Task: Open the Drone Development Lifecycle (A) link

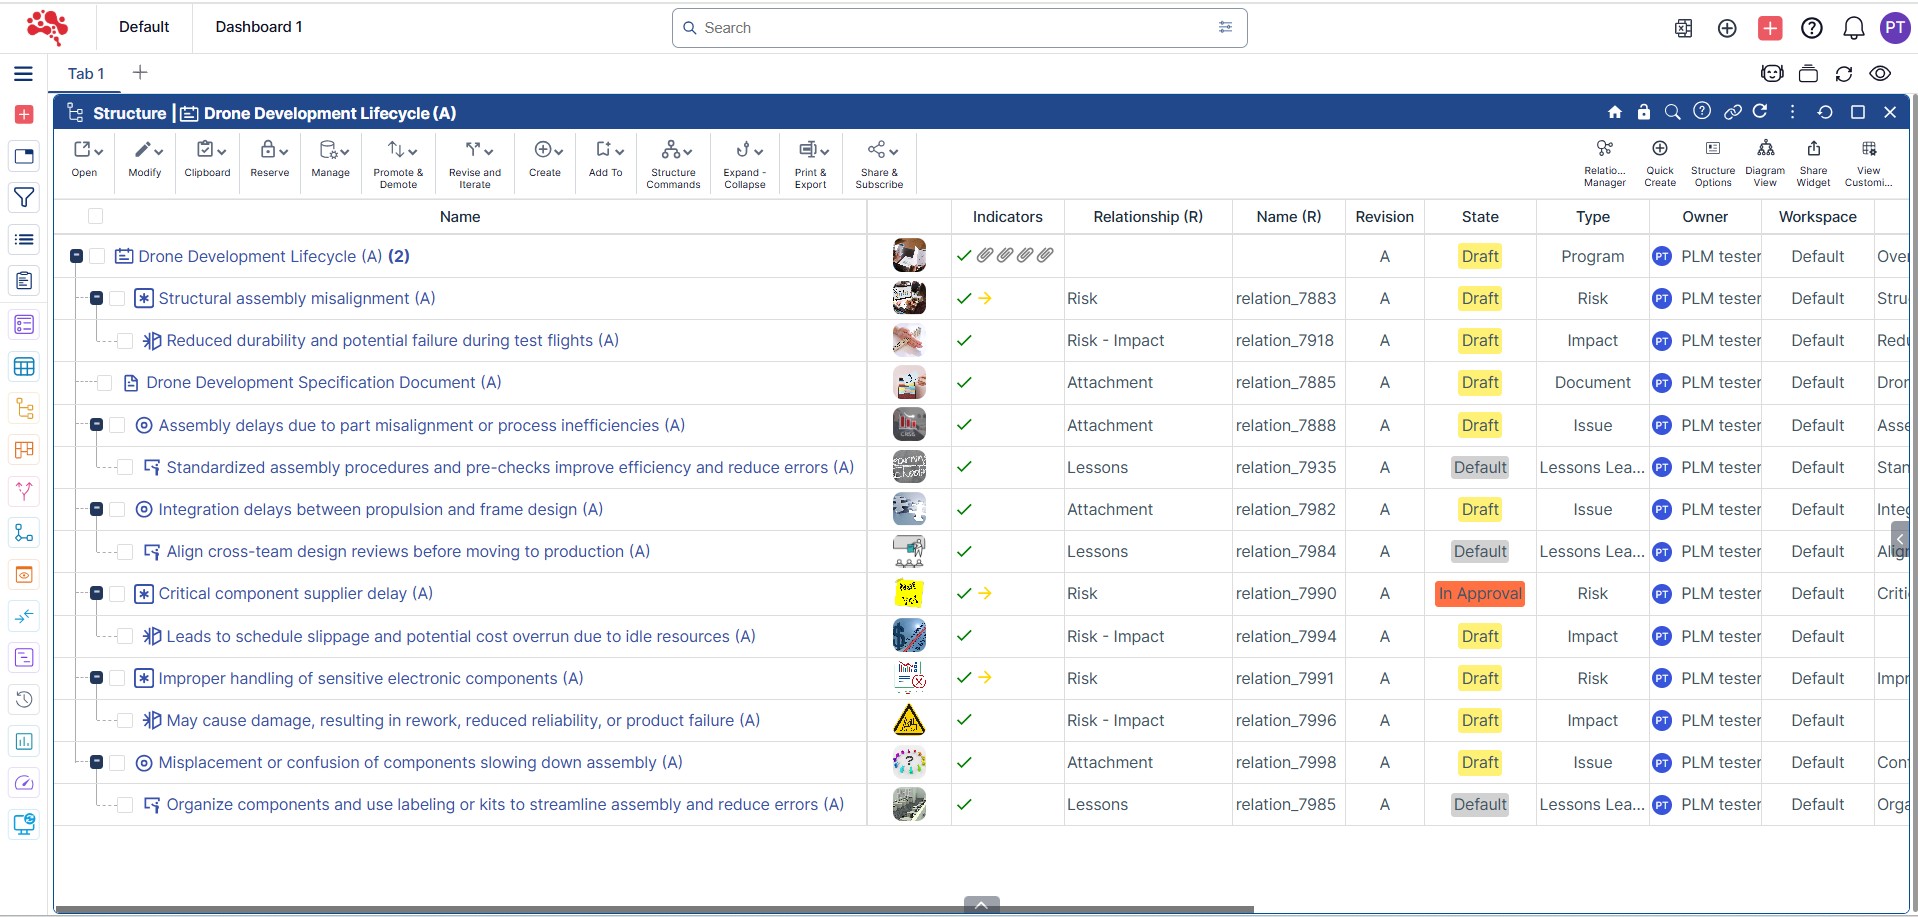Action: [x=260, y=256]
